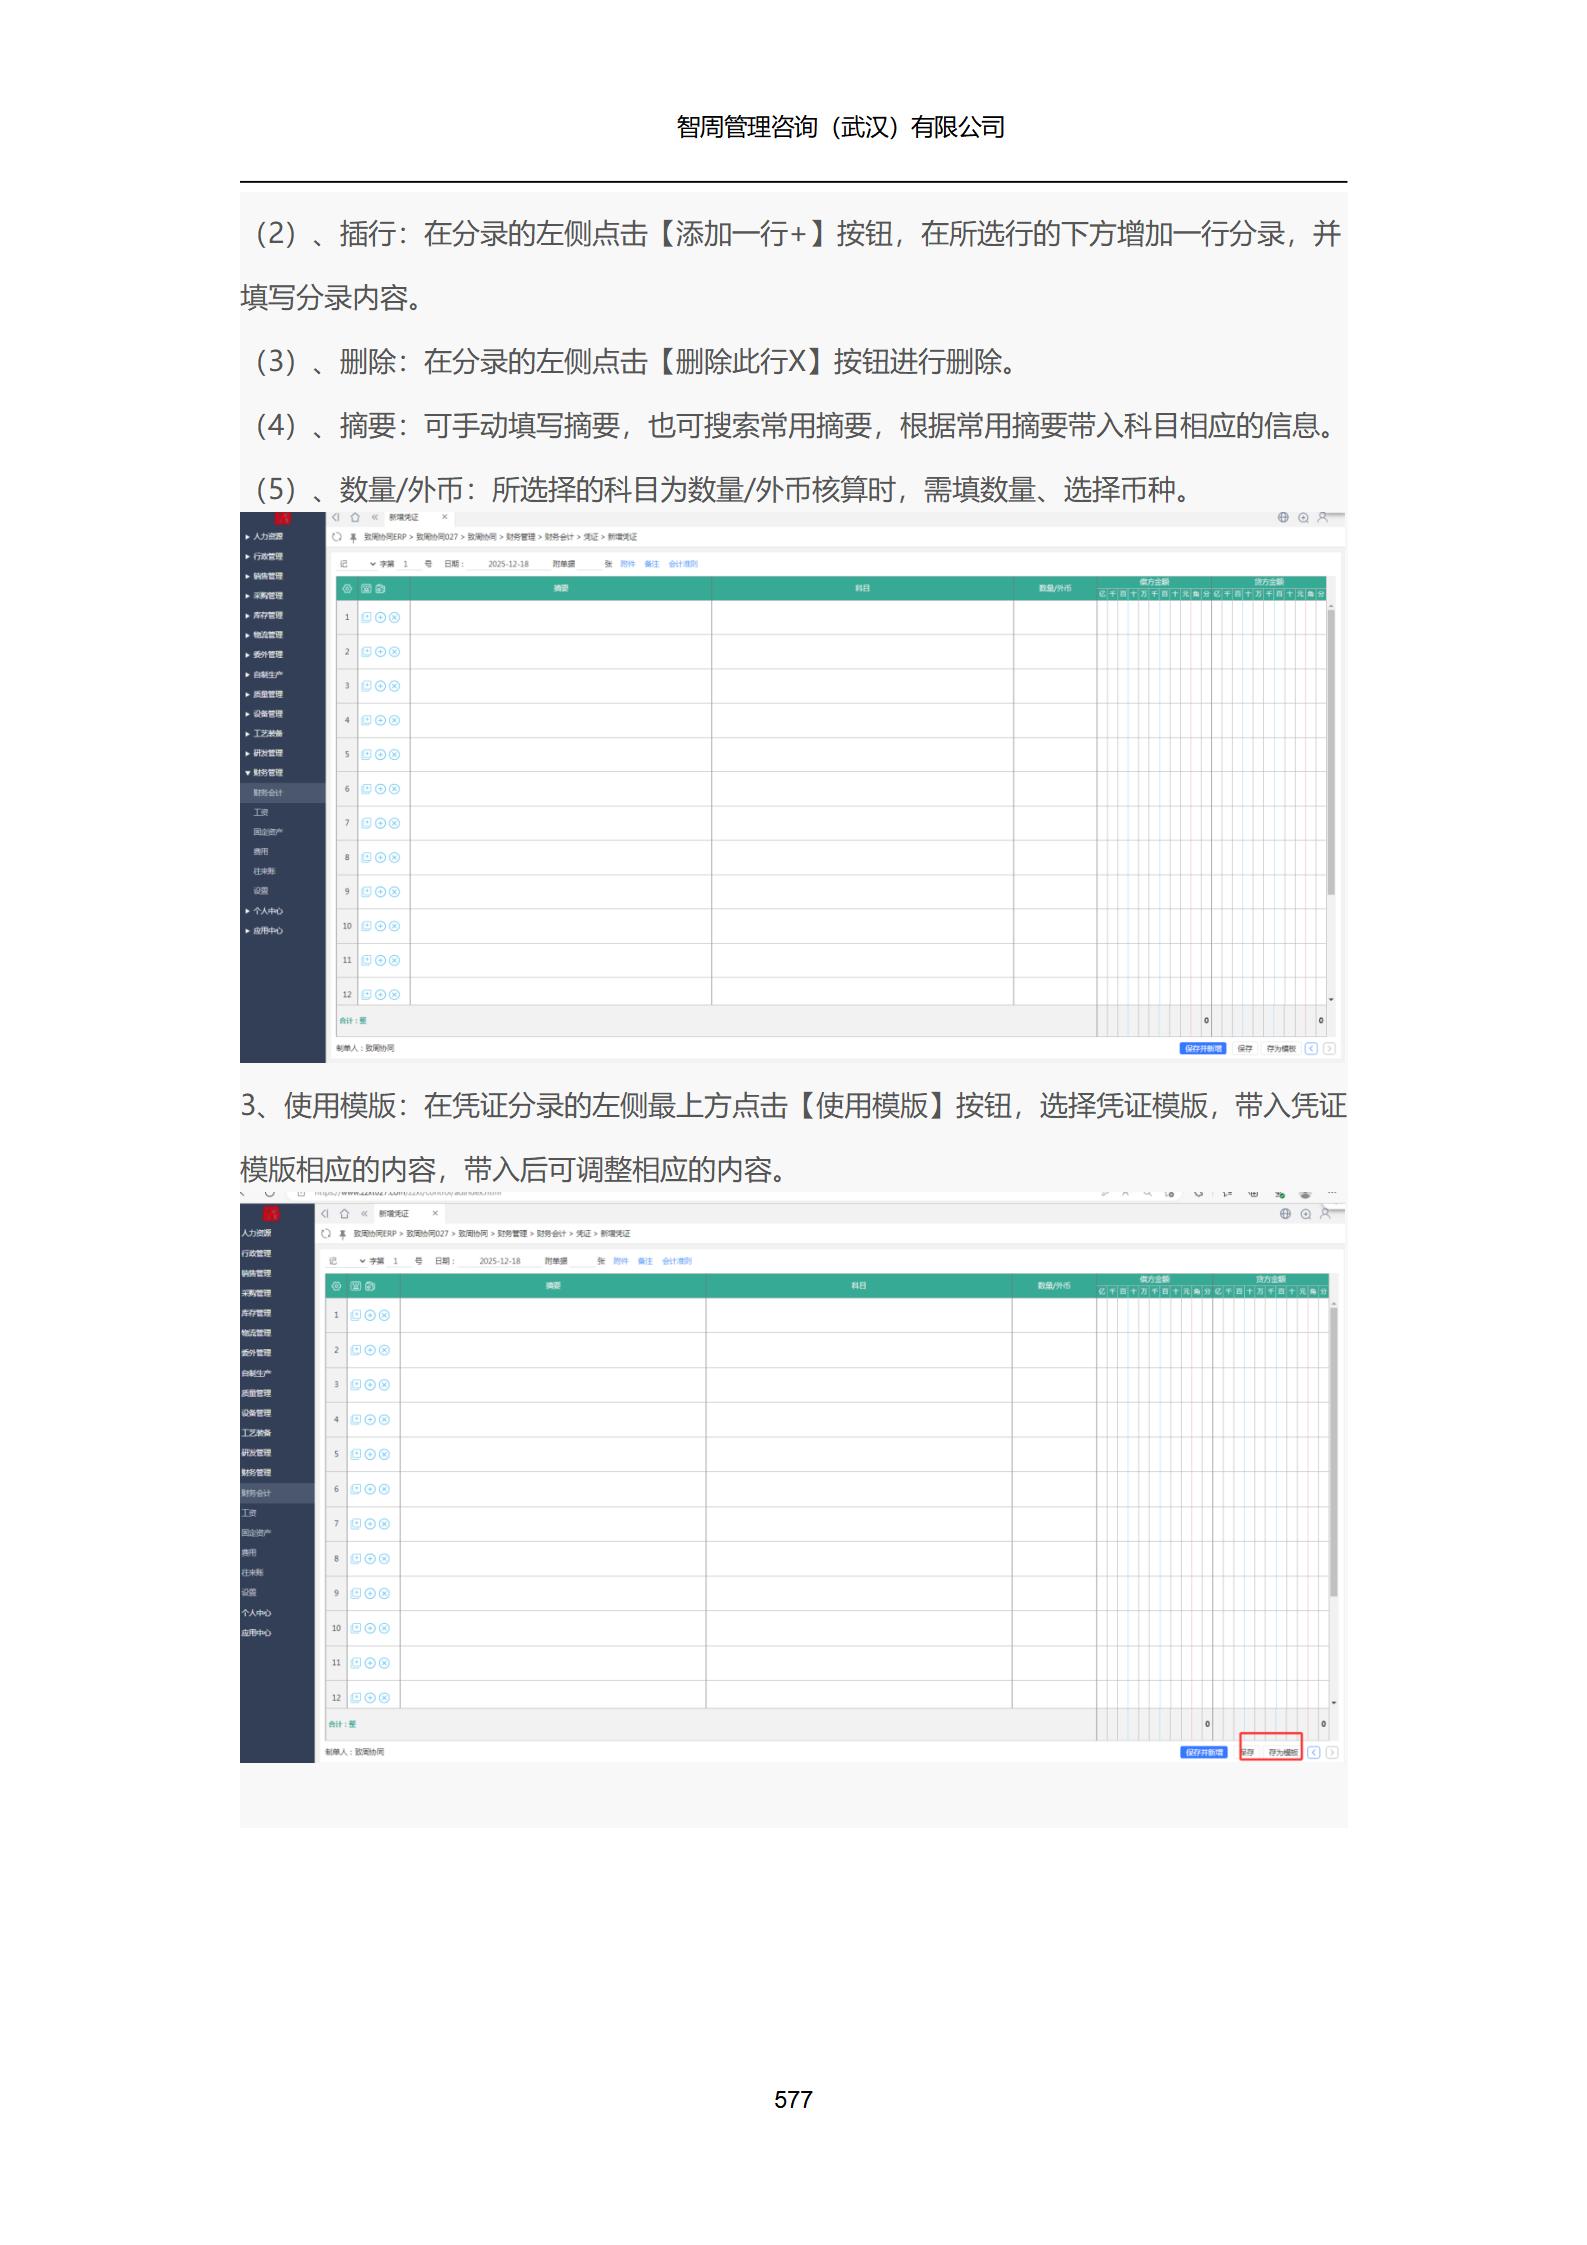Open the user profile icon, first screenshot
Image resolution: width=1587 pixels, height=2245 pixels.
(1323, 516)
